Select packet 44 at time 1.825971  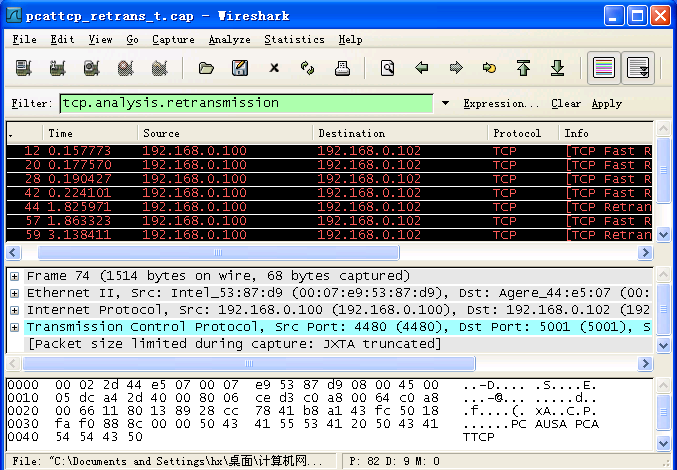pyautogui.click(x=329, y=207)
